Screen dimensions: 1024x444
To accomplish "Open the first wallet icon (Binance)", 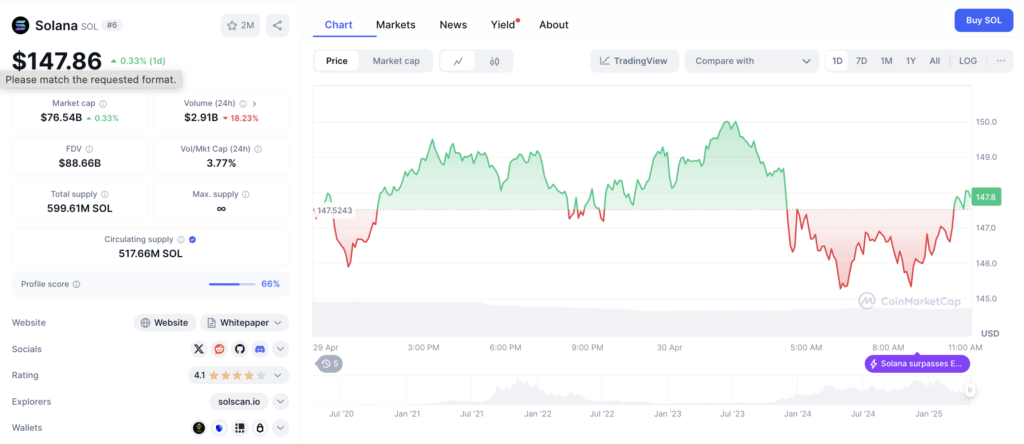I will [x=199, y=428].
